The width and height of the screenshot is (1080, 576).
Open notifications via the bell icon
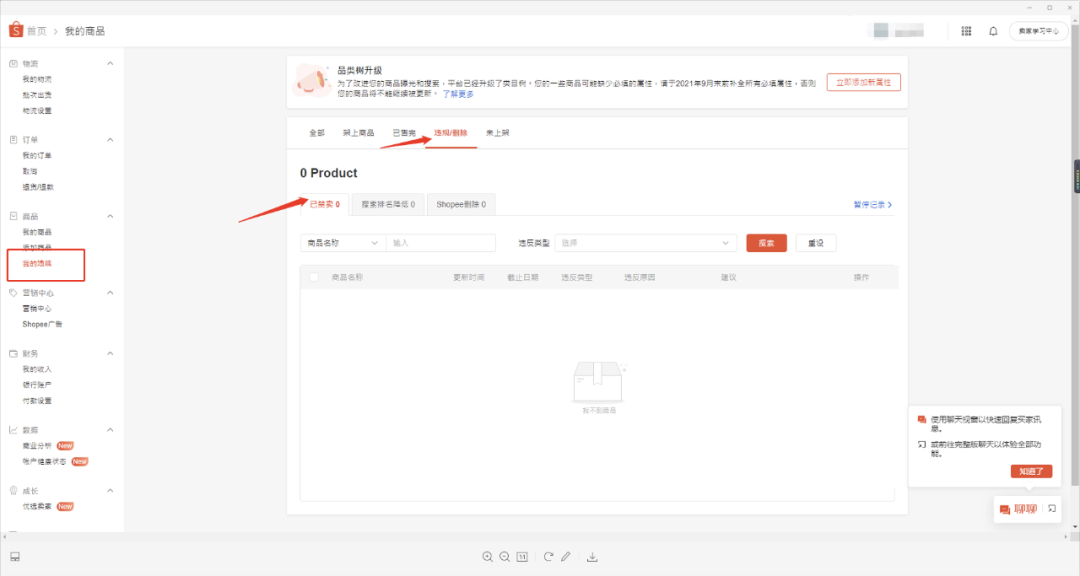pyautogui.click(x=992, y=31)
